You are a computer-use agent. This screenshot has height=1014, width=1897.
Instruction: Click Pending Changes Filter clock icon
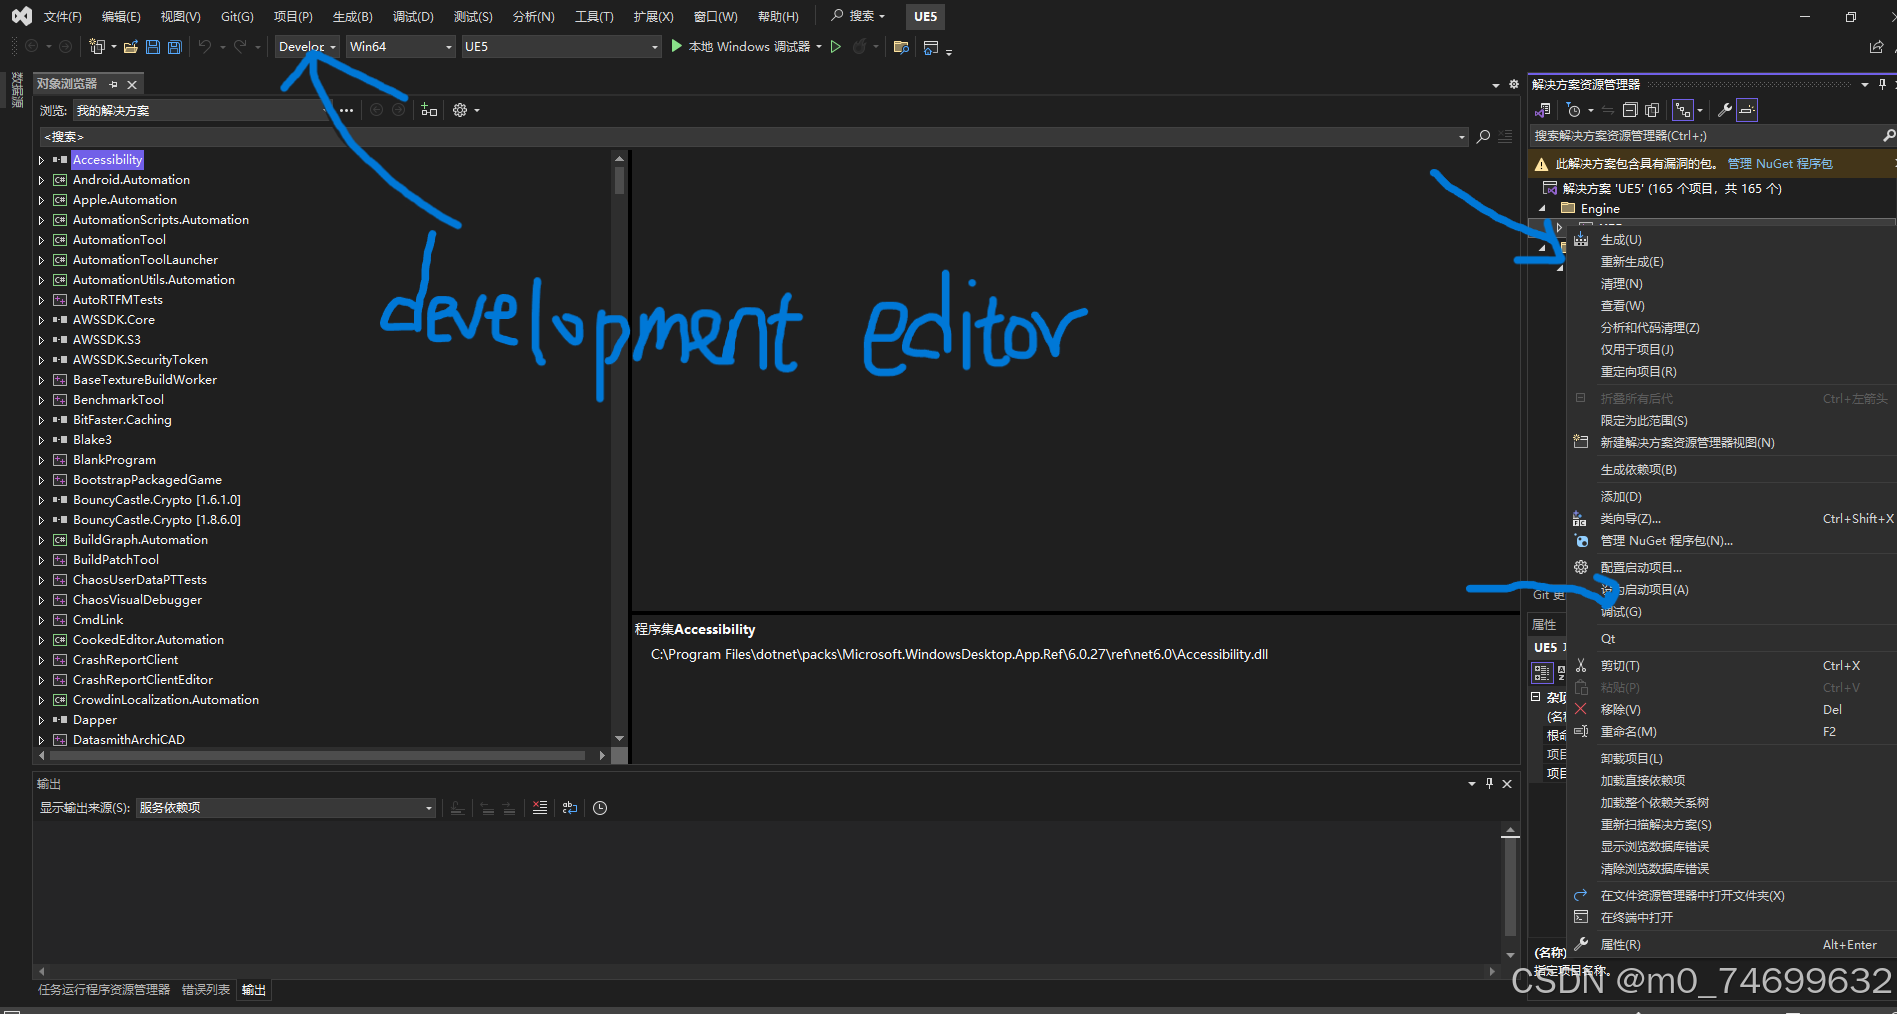[1574, 110]
